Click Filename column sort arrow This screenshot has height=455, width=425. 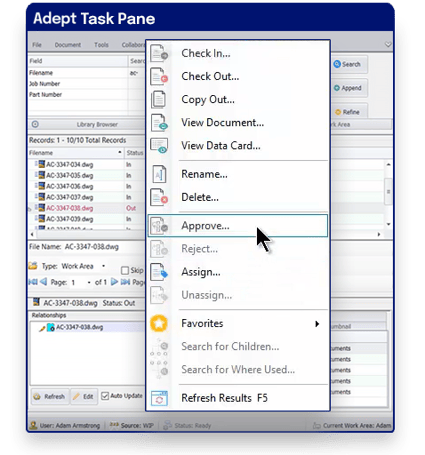click(120, 152)
